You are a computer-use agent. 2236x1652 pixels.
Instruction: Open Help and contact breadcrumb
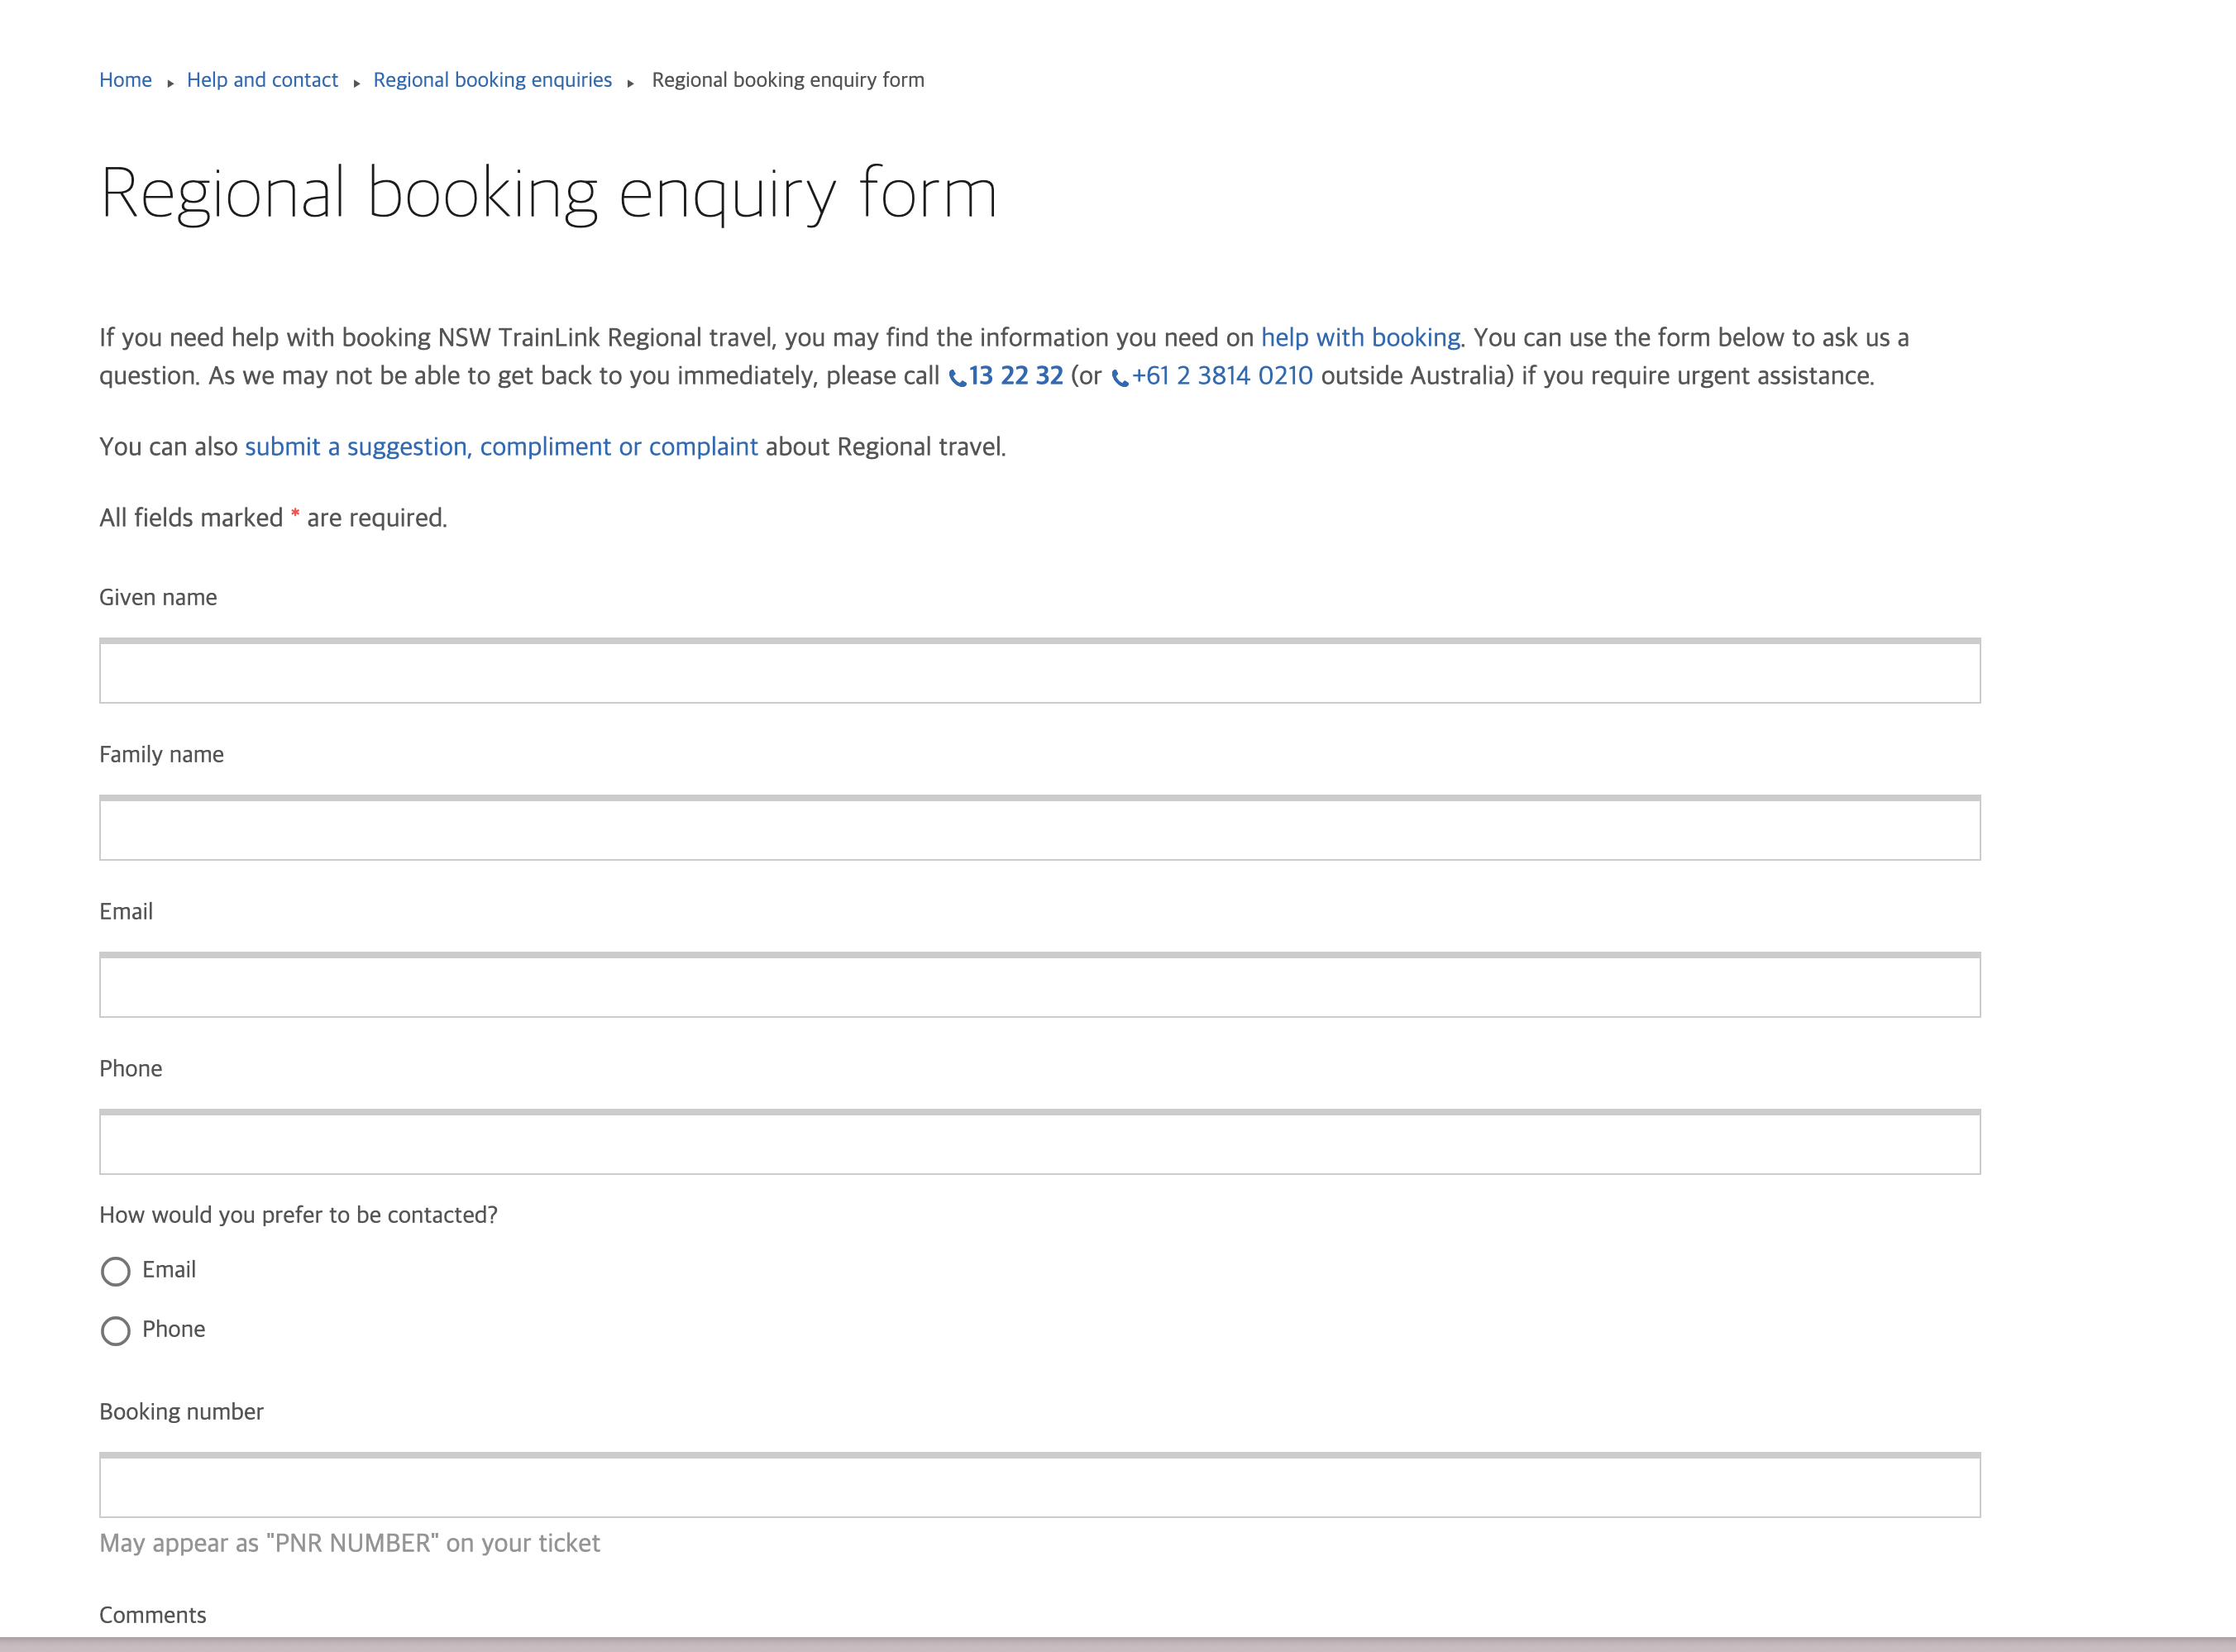coord(262,80)
